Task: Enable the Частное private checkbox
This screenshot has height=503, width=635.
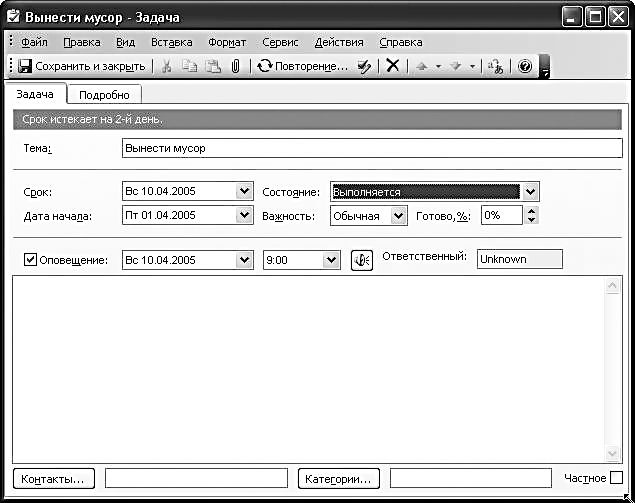Action: (x=616, y=478)
